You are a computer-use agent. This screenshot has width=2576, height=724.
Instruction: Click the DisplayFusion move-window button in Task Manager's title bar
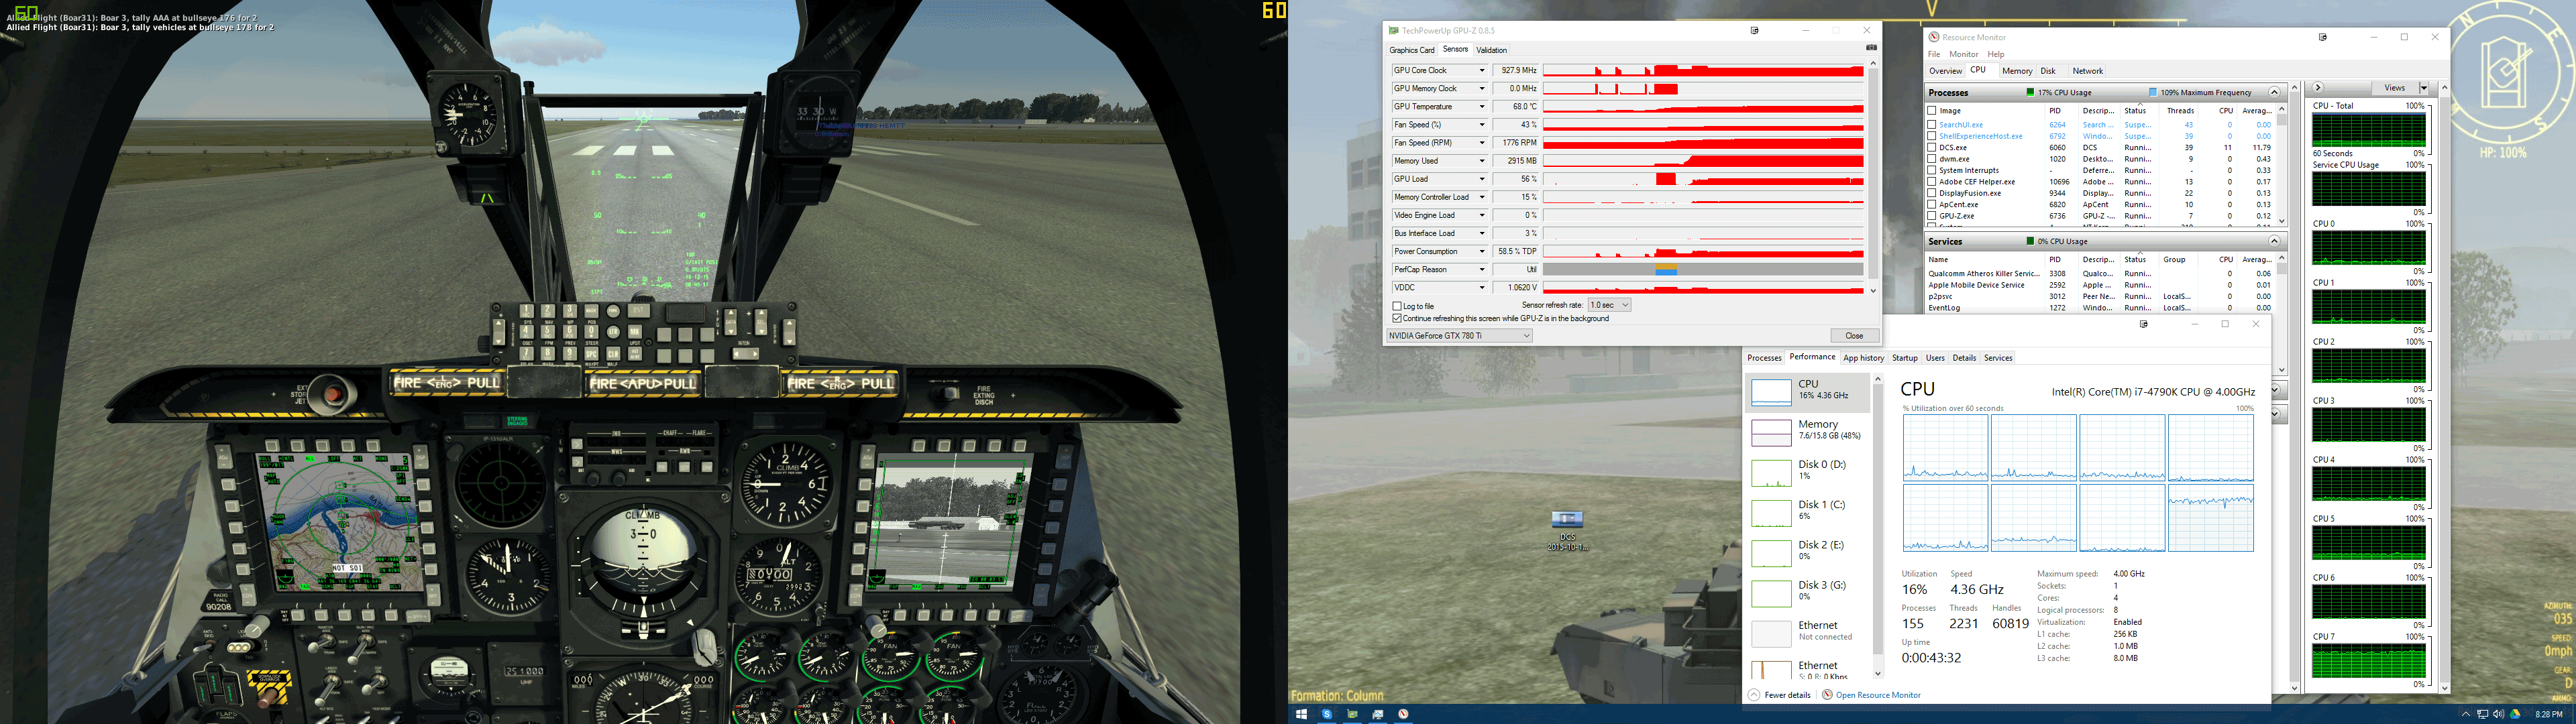pyautogui.click(x=2144, y=324)
